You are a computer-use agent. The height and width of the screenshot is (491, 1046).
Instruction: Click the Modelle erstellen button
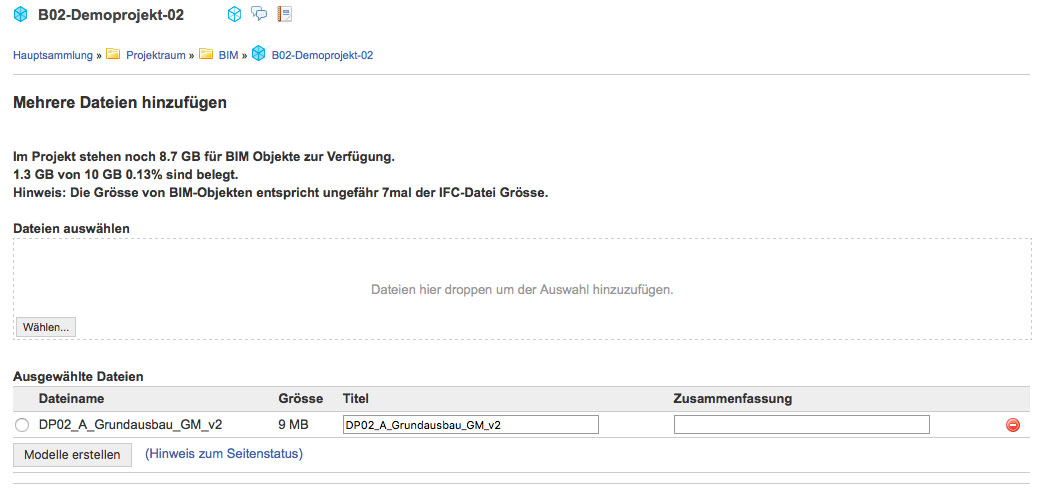coord(72,455)
